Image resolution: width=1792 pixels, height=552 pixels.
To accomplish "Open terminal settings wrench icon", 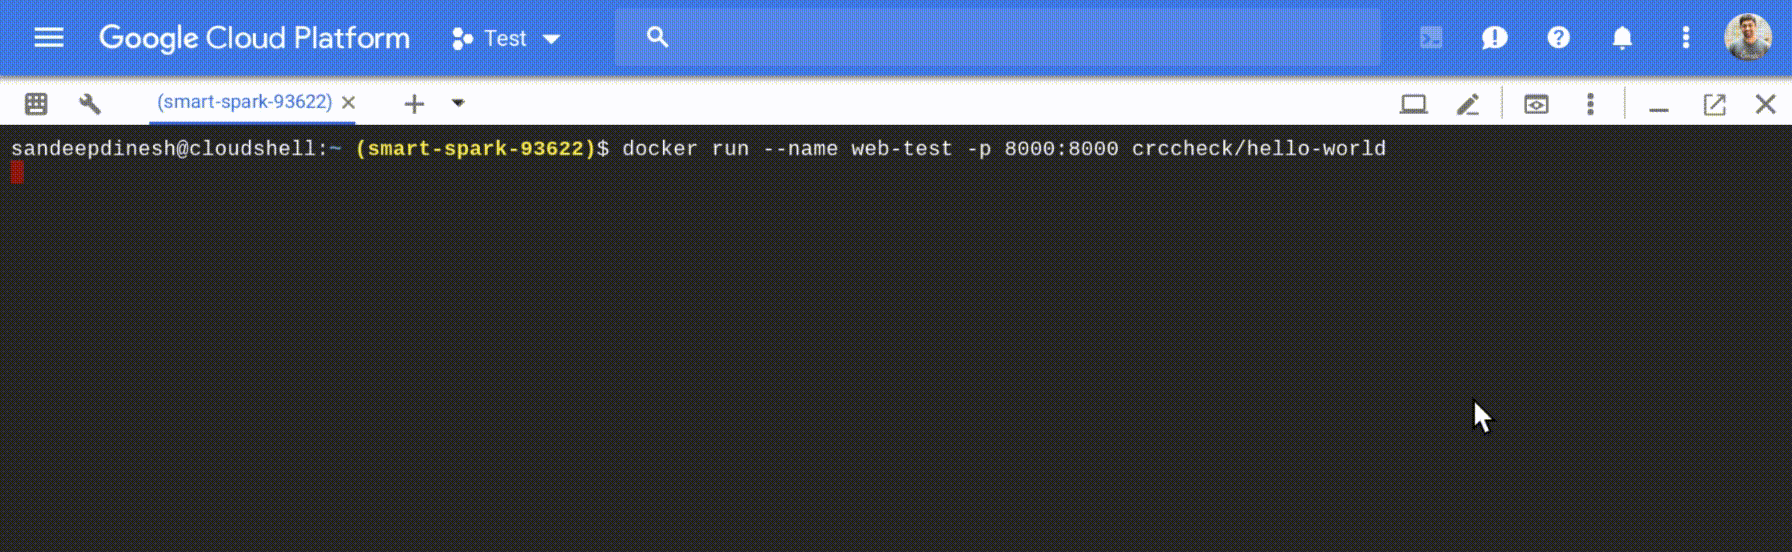I will pyautogui.click(x=90, y=103).
